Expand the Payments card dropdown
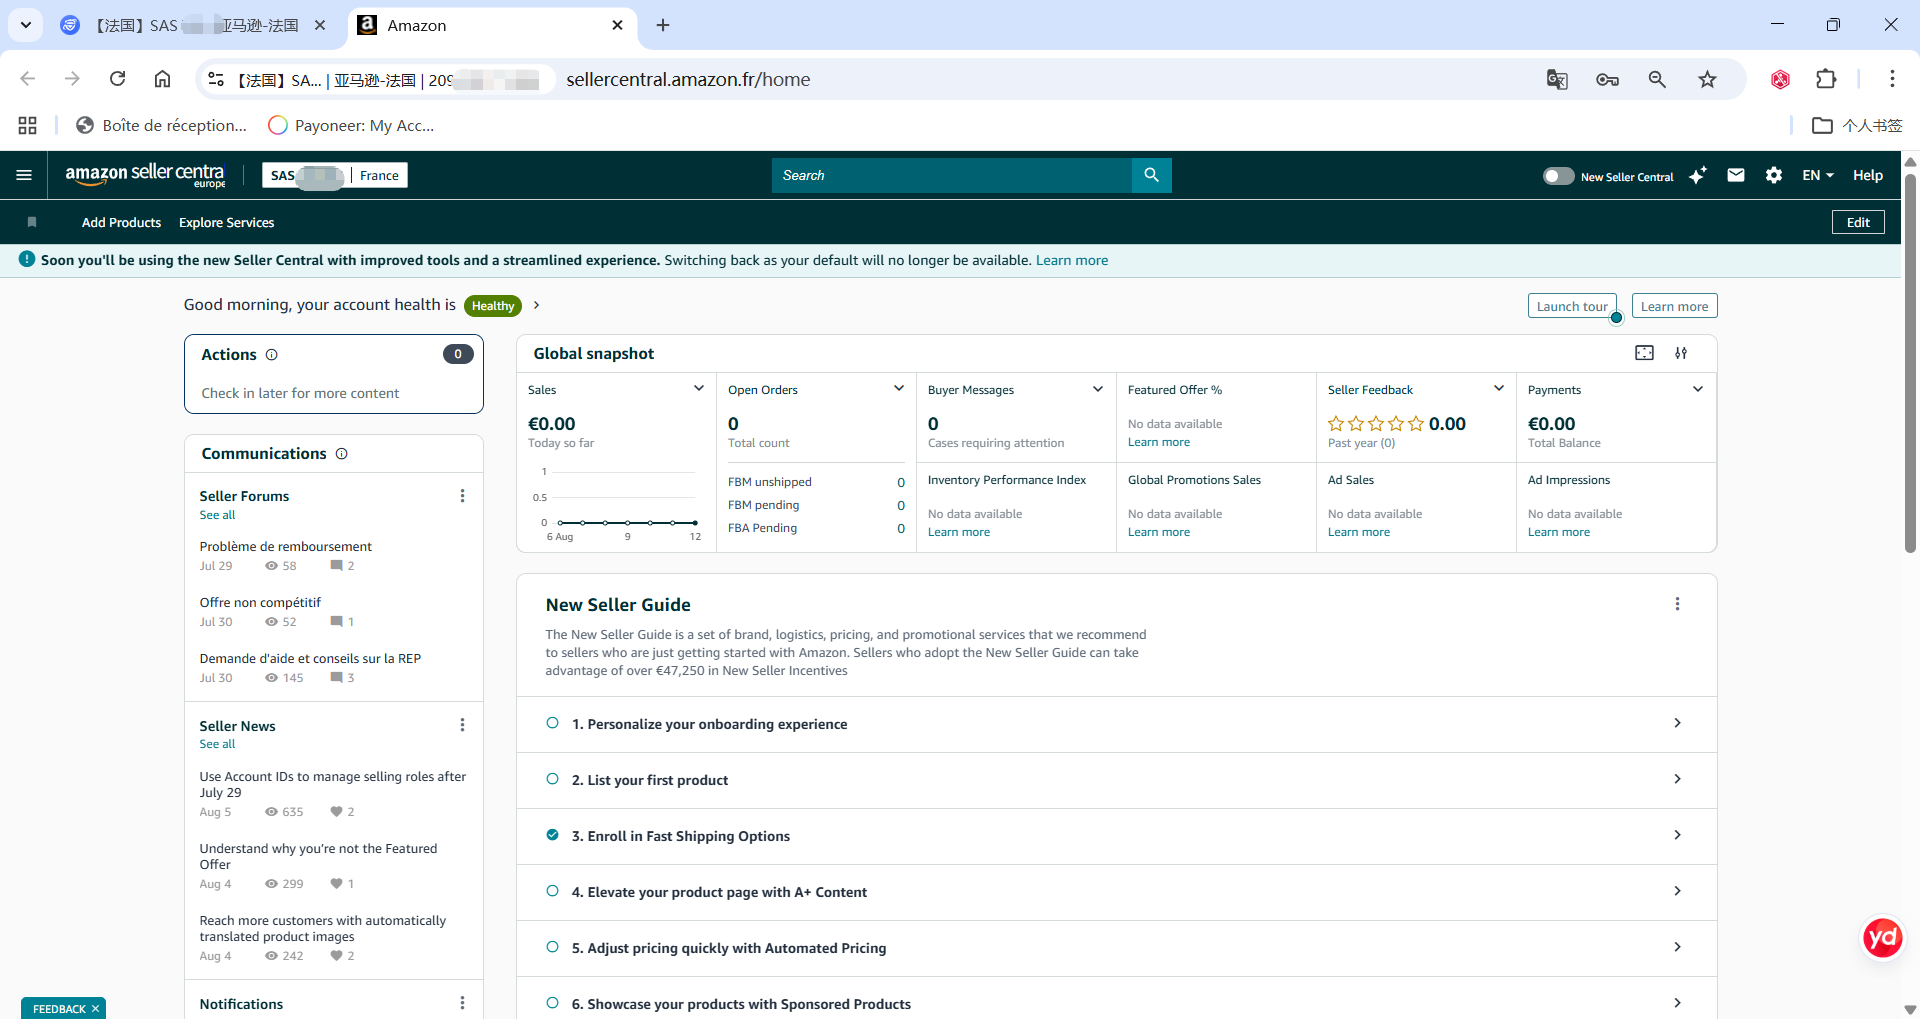Image resolution: width=1920 pixels, height=1019 pixels. point(1698,389)
